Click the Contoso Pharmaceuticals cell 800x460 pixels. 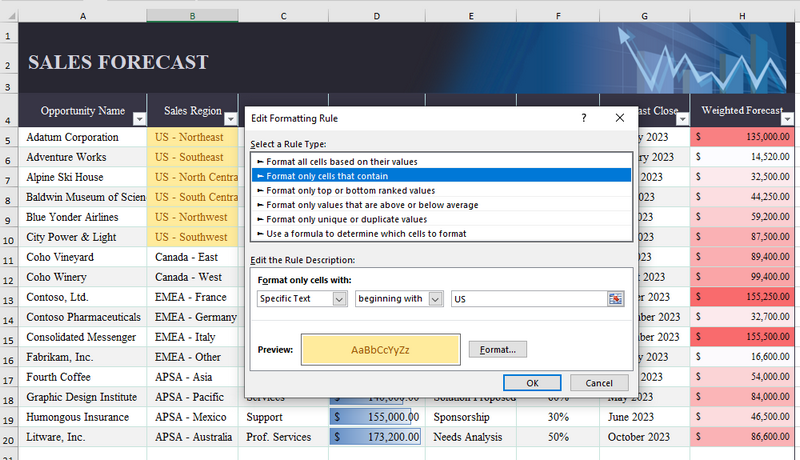coord(83,317)
